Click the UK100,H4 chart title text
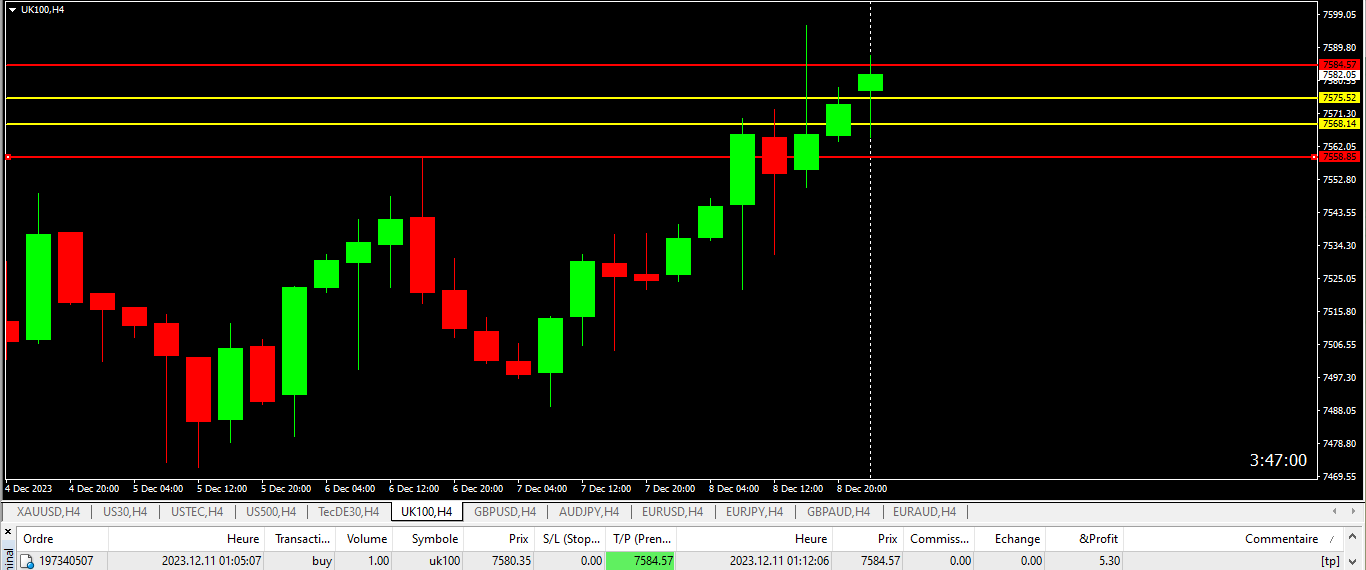The image size is (1366, 570). (43, 9)
